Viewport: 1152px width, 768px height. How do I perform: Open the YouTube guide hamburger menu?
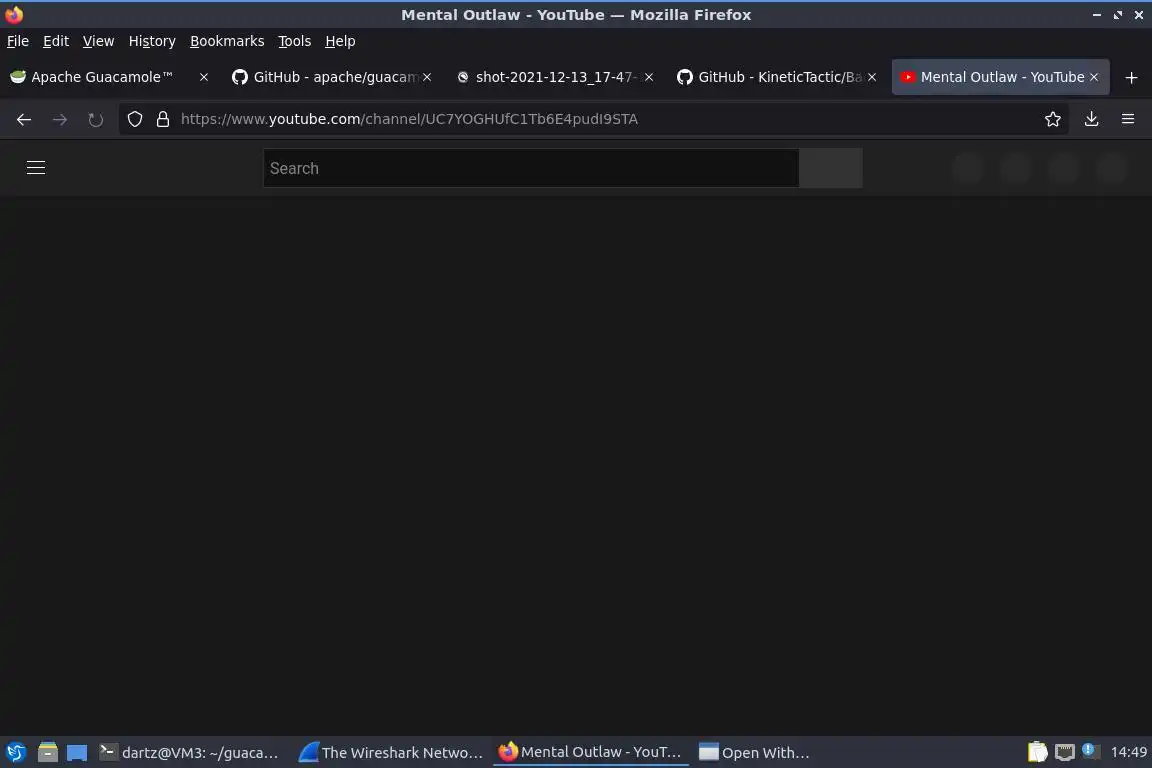point(36,168)
